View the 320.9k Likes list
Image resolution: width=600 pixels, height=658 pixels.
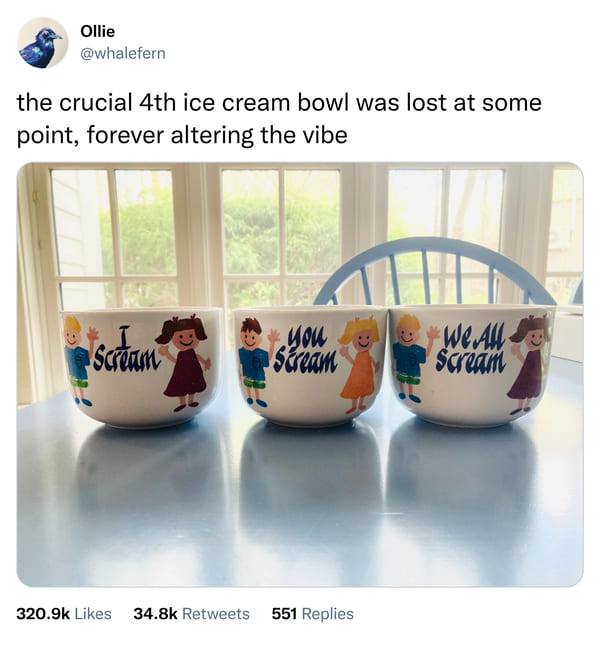pyautogui.click(x=64, y=614)
